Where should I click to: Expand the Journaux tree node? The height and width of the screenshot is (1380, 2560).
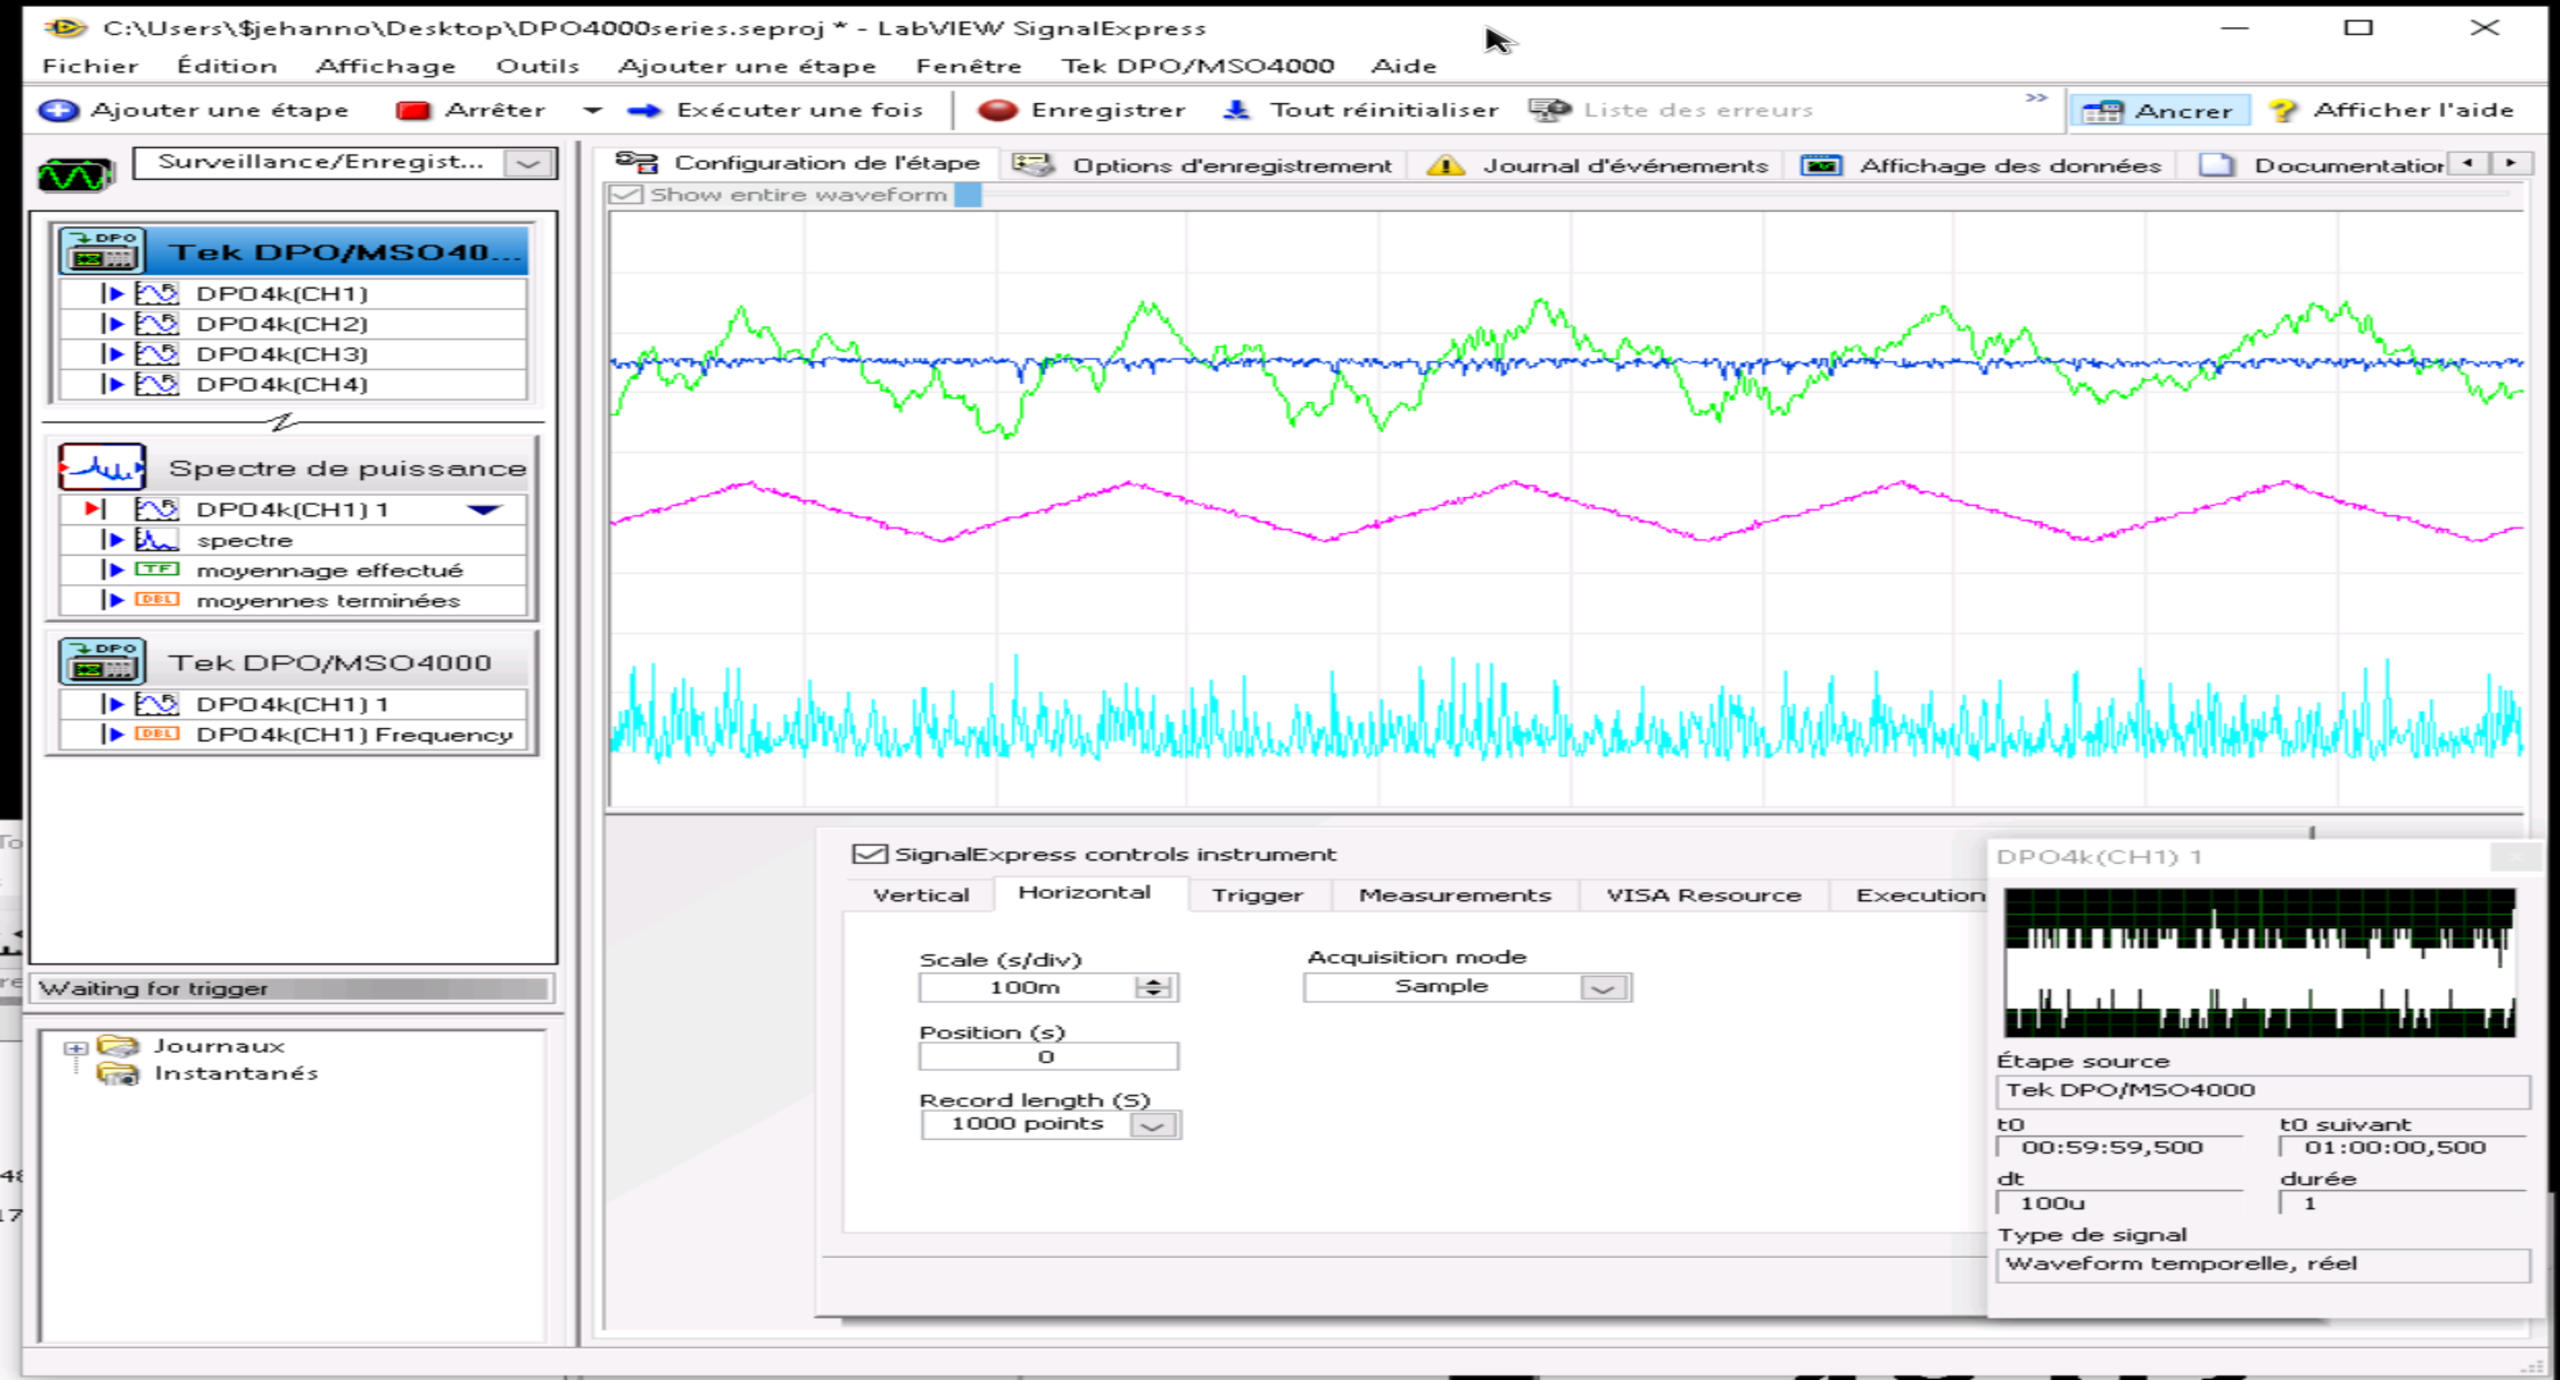pos(75,1047)
